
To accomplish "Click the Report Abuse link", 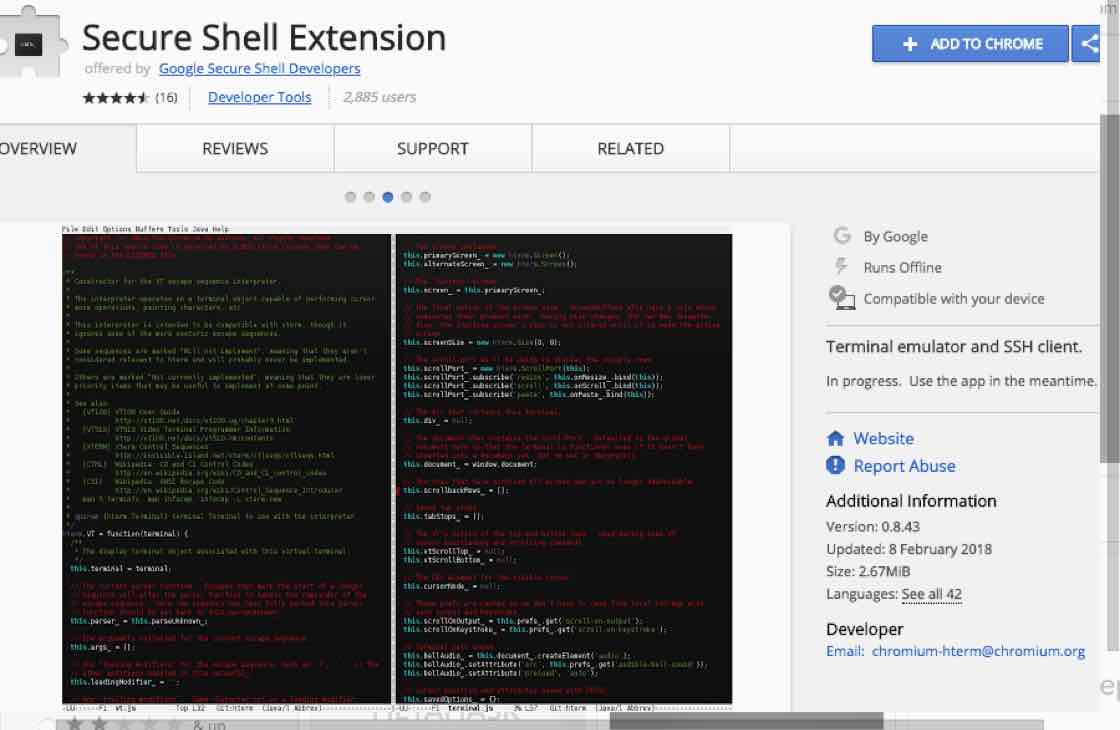I will pos(904,466).
